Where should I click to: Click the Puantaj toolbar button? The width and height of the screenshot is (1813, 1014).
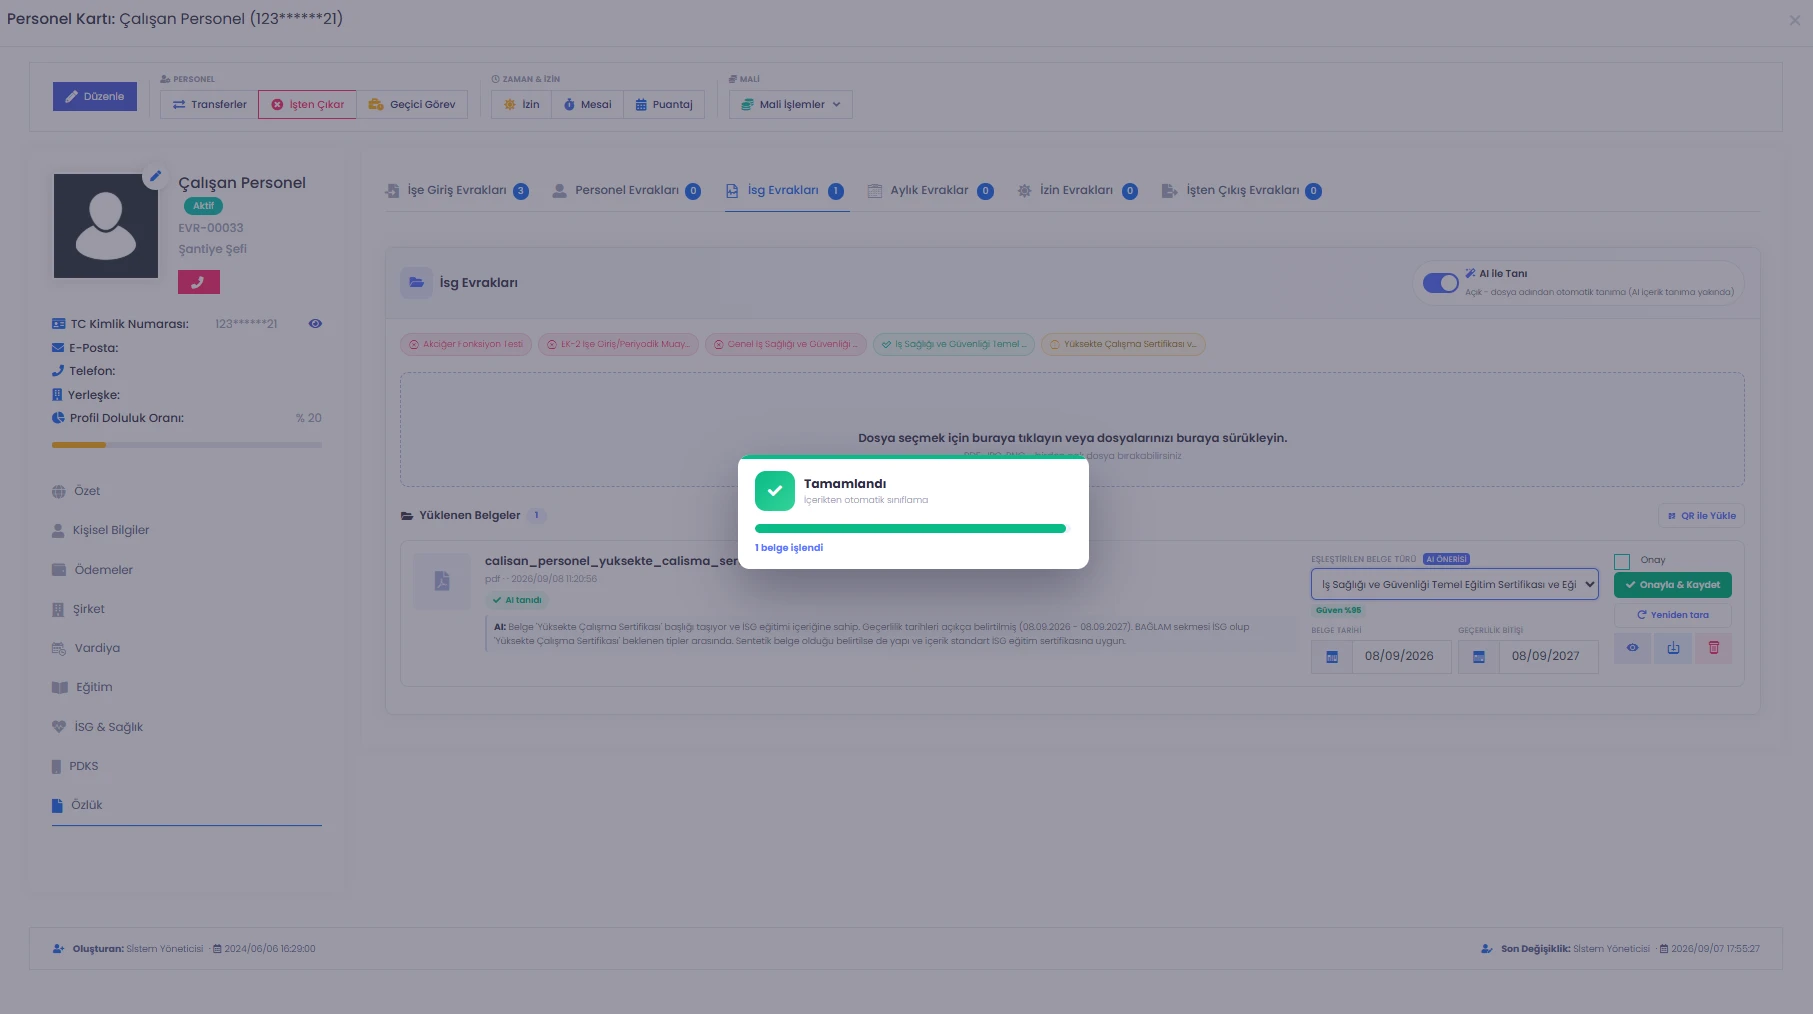[x=664, y=104]
